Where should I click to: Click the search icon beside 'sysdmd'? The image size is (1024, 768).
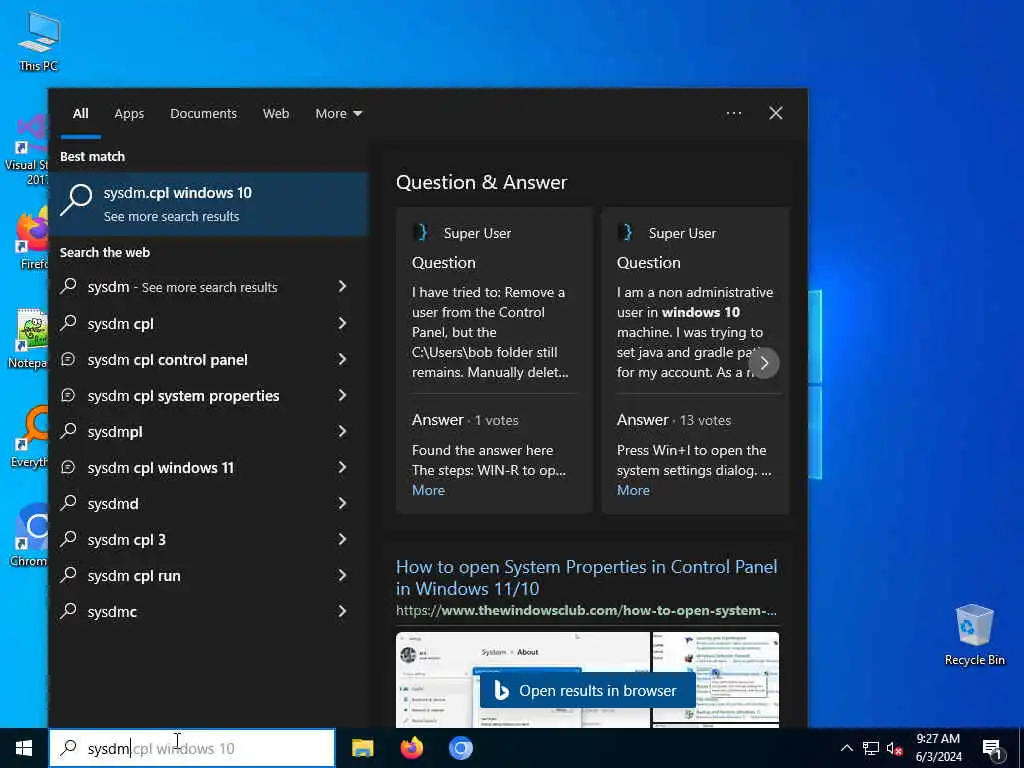click(69, 503)
